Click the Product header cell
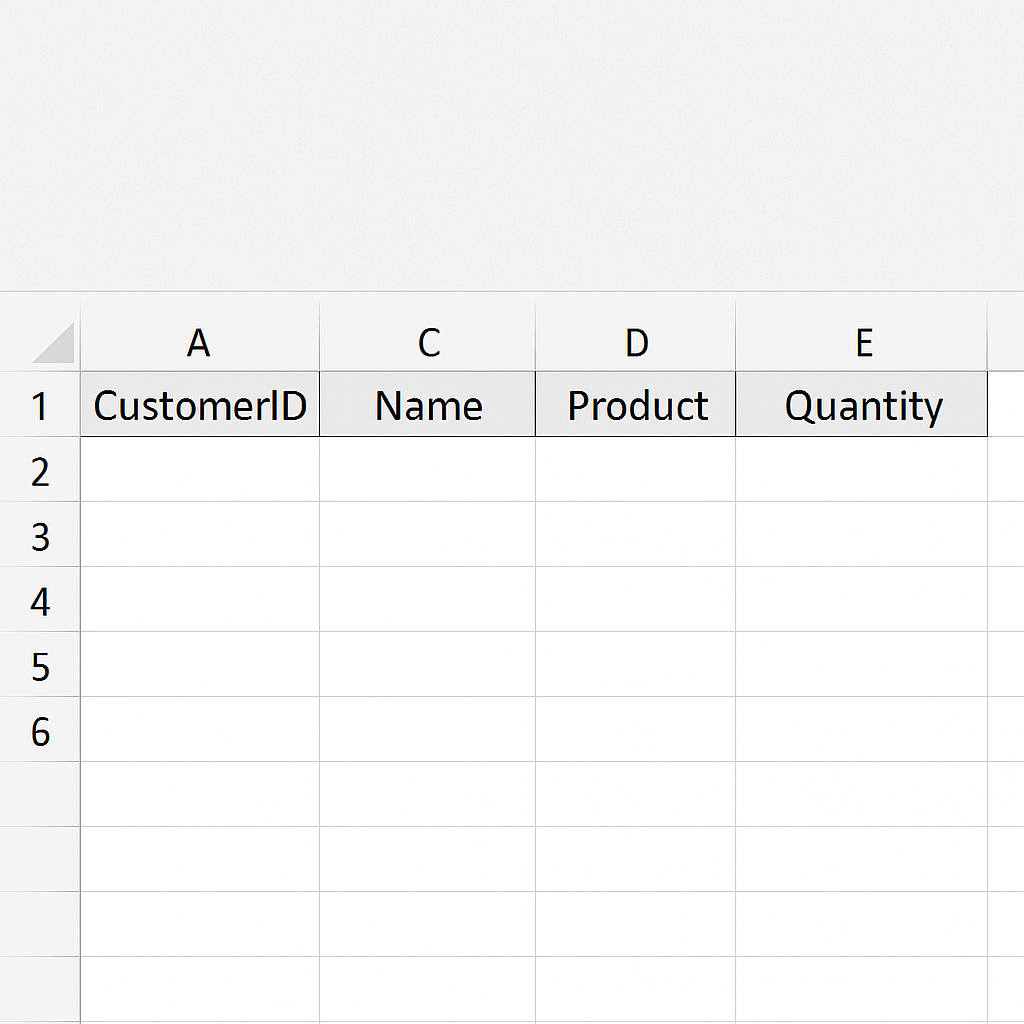Viewport: 1024px width, 1024px height. click(635, 404)
